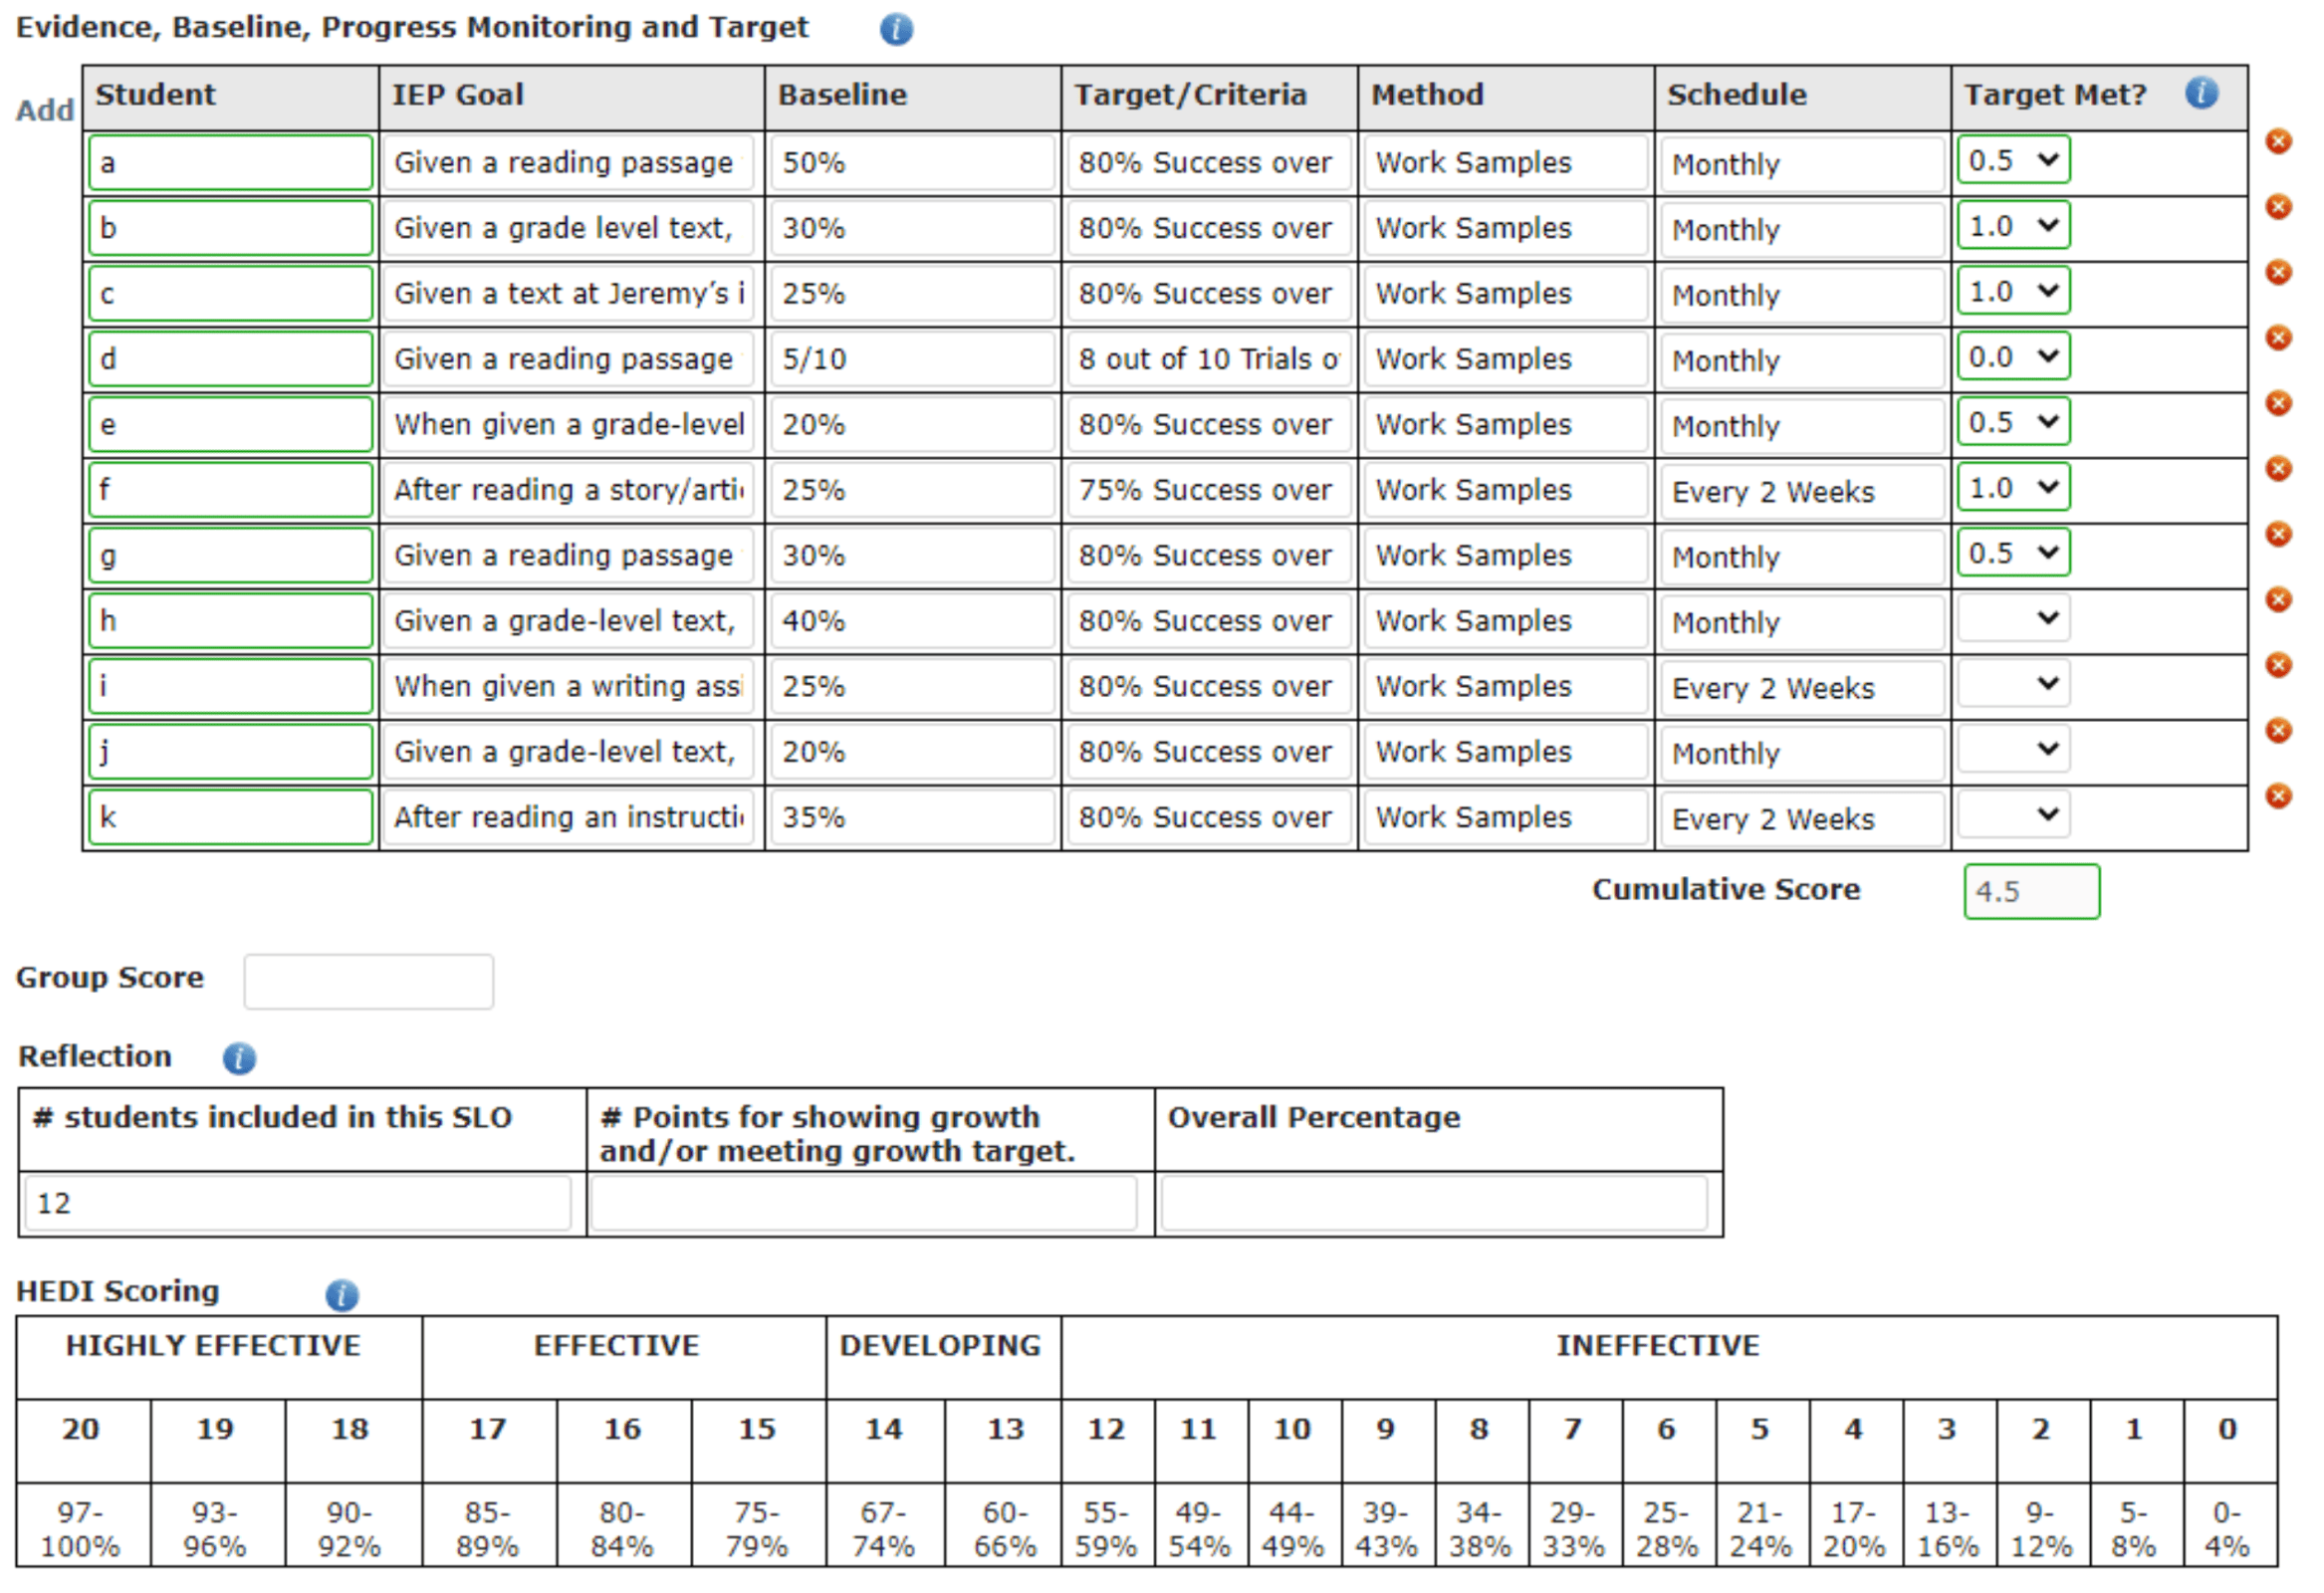Click Target field '8 out of 10 Trials'
The image size is (2324, 1593).
1208,359
